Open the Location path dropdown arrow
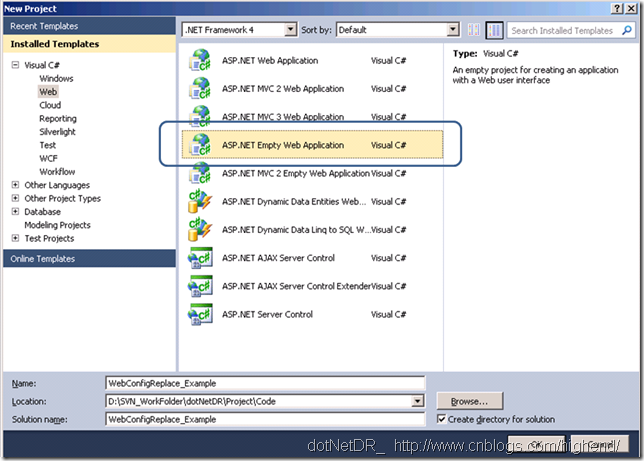Viewport: 644px width, 461px height. 418,401
